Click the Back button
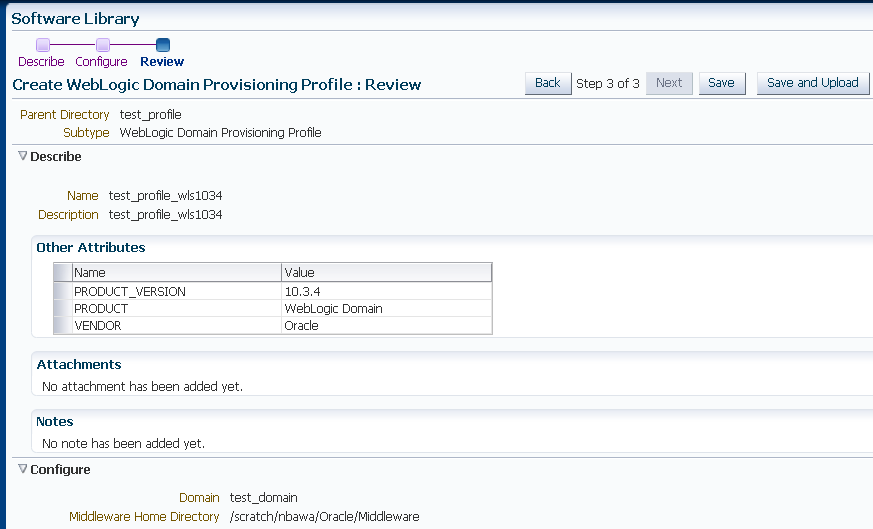The image size is (873, 529). click(x=548, y=83)
